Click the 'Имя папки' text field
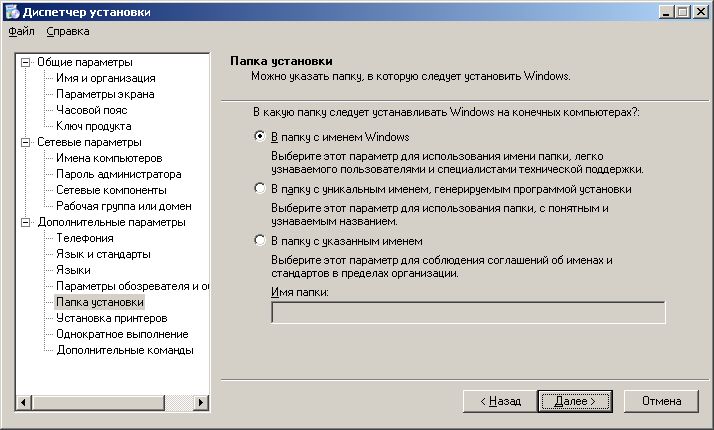Image resolution: width=714 pixels, height=430 pixels. pos(468,313)
